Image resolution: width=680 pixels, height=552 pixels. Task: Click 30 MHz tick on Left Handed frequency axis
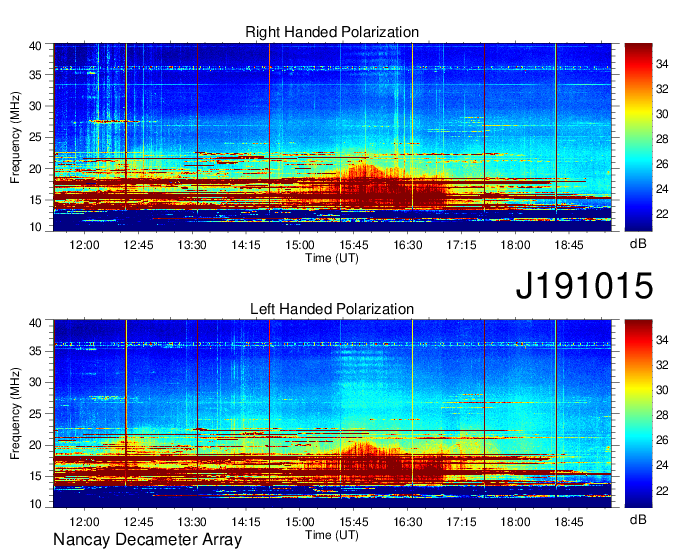pyautogui.click(x=35, y=382)
